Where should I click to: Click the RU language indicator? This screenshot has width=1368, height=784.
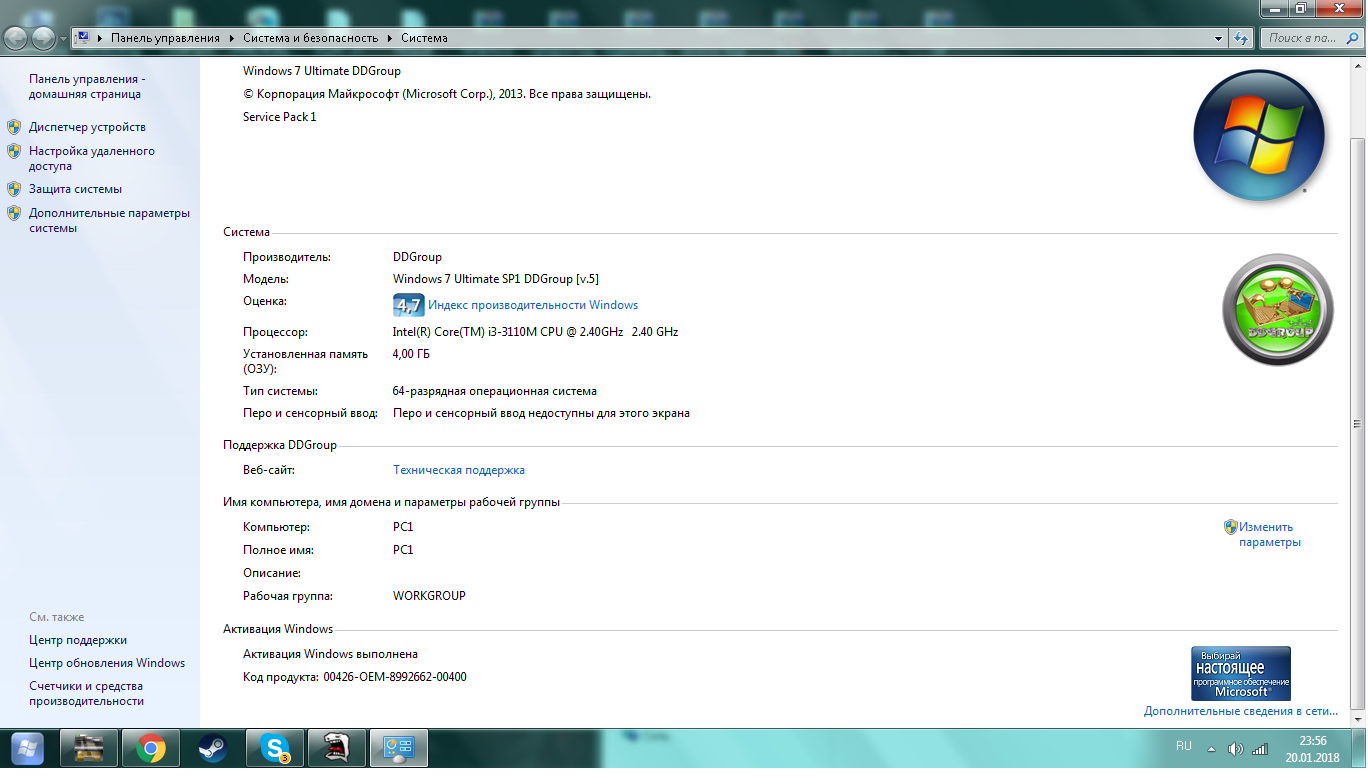pyautogui.click(x=1184, y=747)
